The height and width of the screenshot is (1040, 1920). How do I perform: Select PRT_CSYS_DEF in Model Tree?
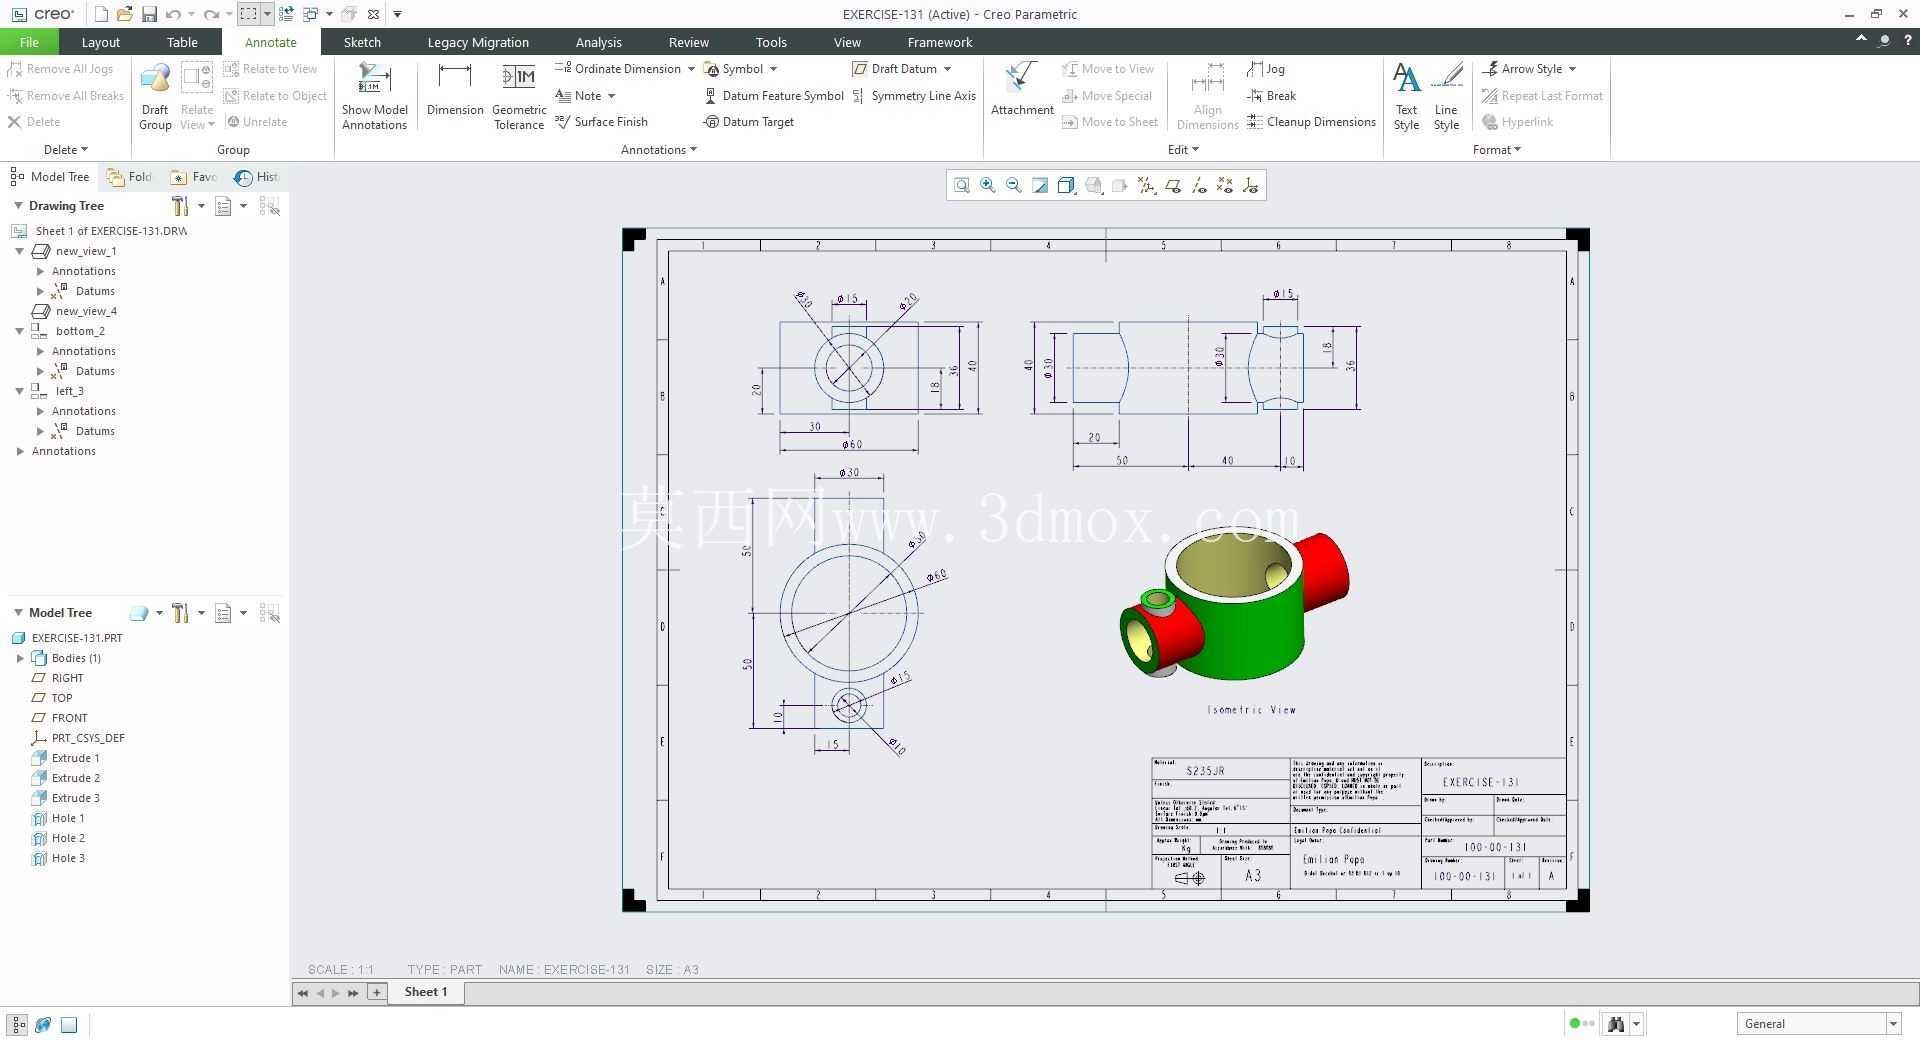[x=78, y=738]
